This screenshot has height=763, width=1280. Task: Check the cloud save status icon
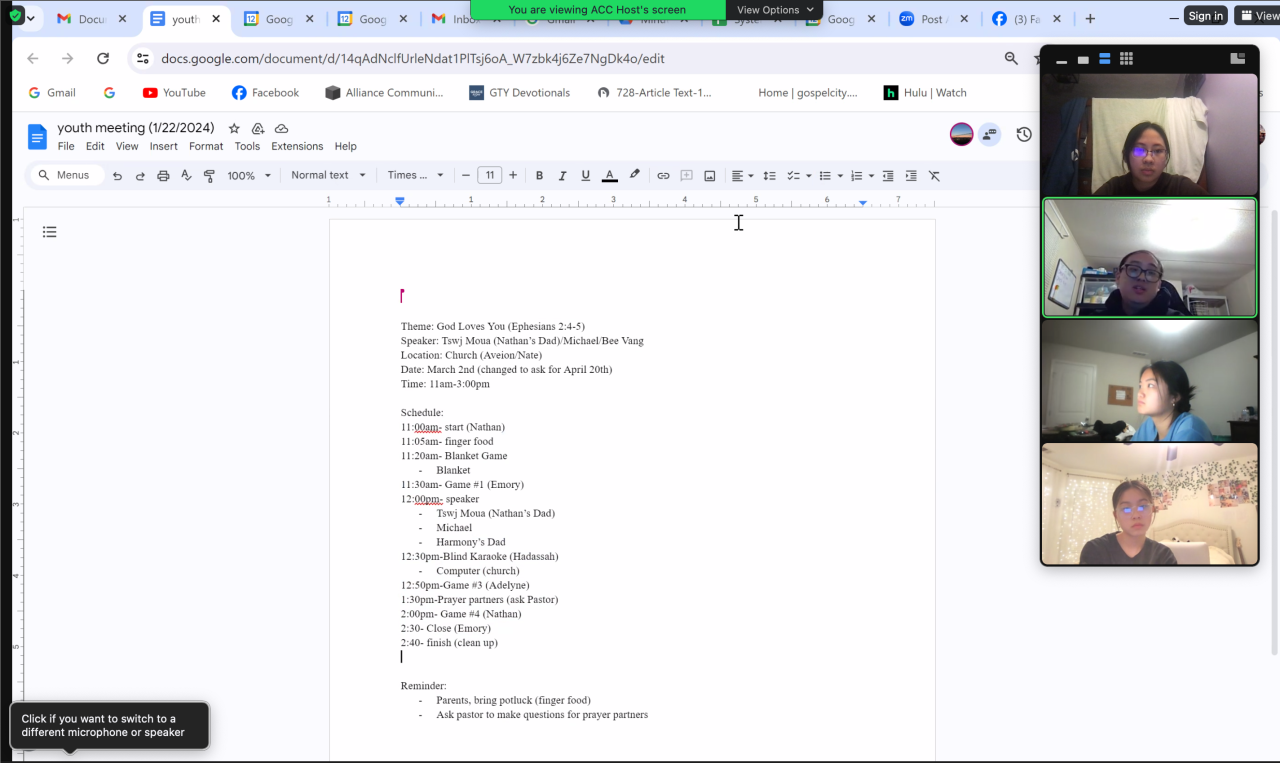[282, 128]
